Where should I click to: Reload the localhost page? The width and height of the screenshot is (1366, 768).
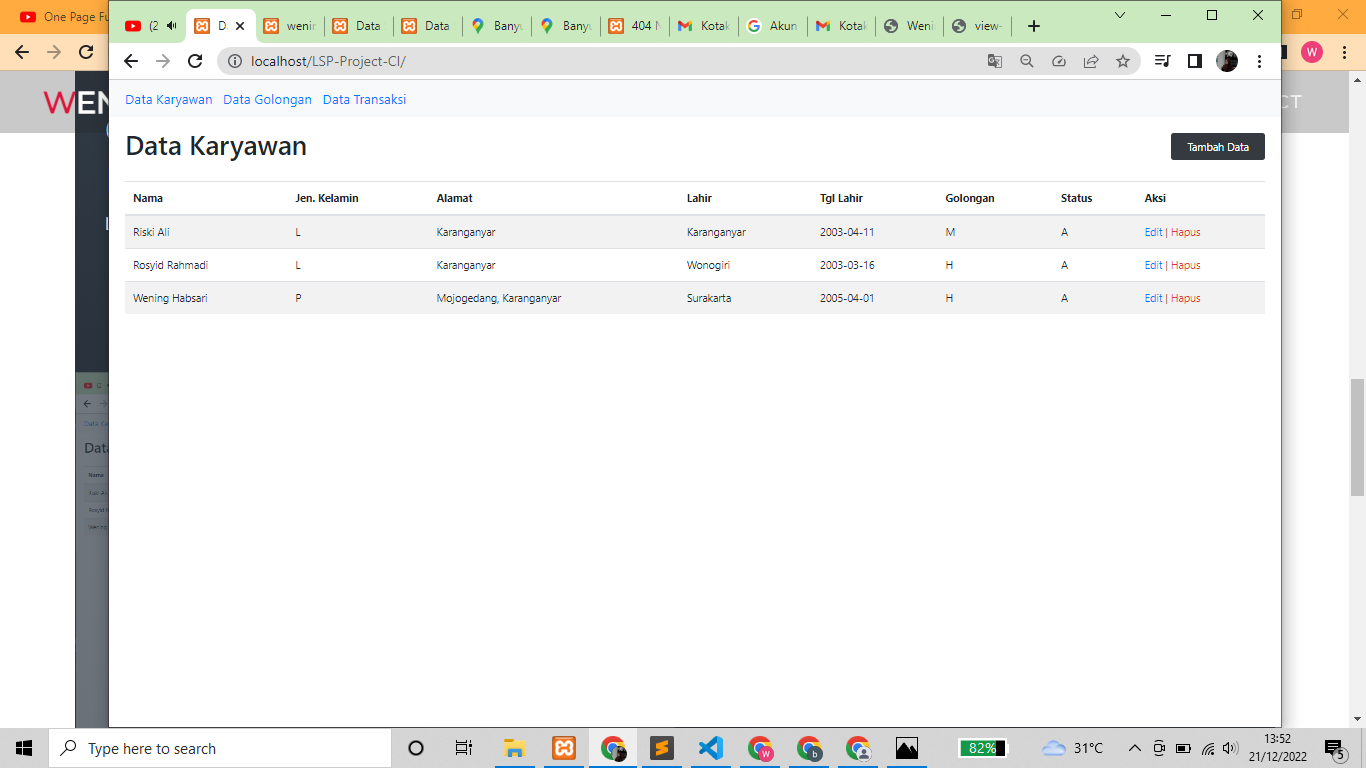tap(195, 61)
